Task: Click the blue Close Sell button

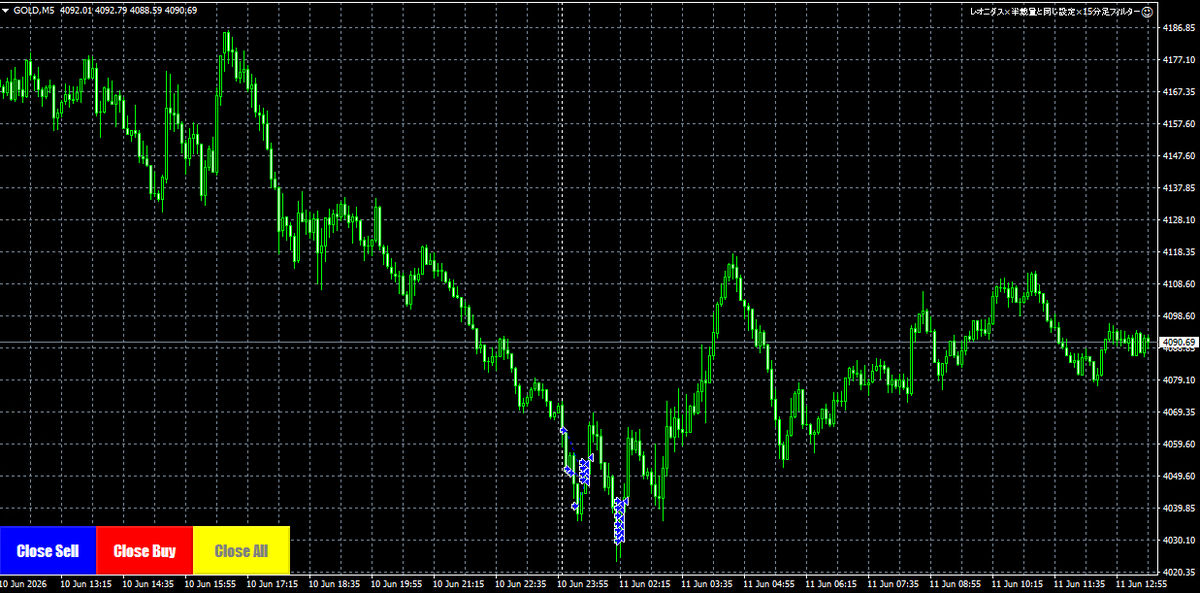Action: pyautogui.click(x=48, y=550)
